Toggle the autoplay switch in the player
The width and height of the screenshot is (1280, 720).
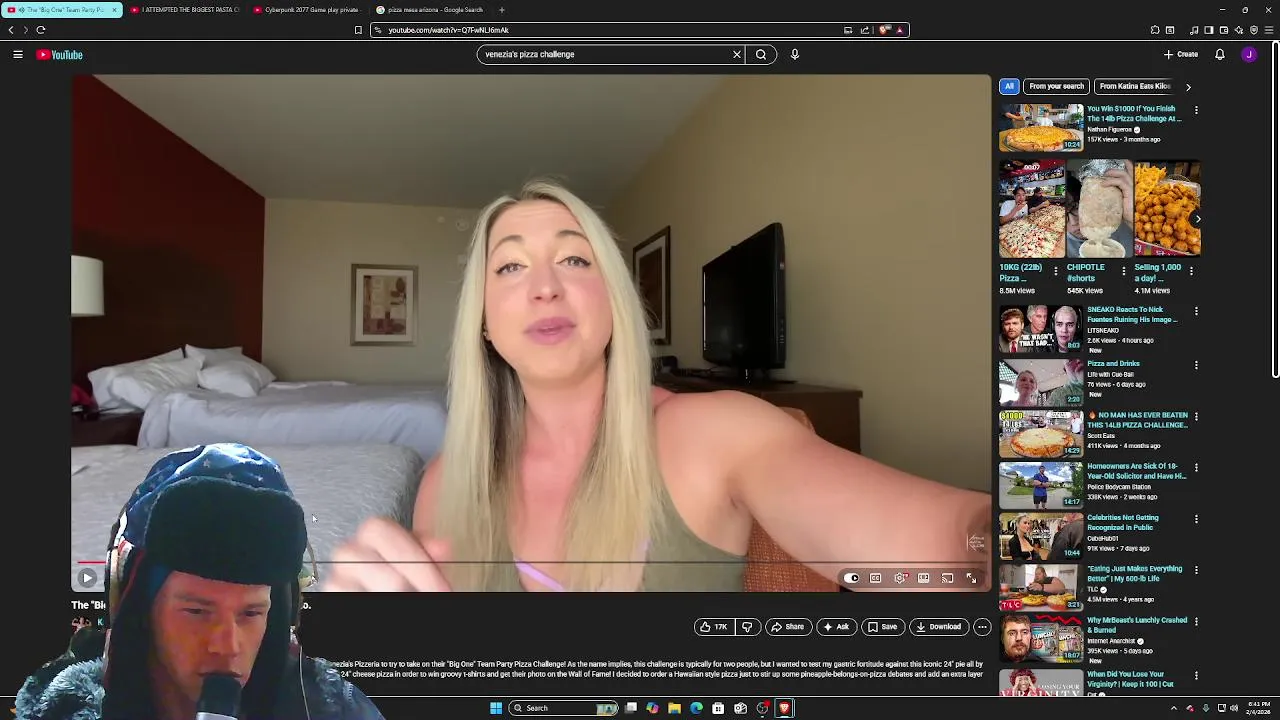[x=851, y=578]
